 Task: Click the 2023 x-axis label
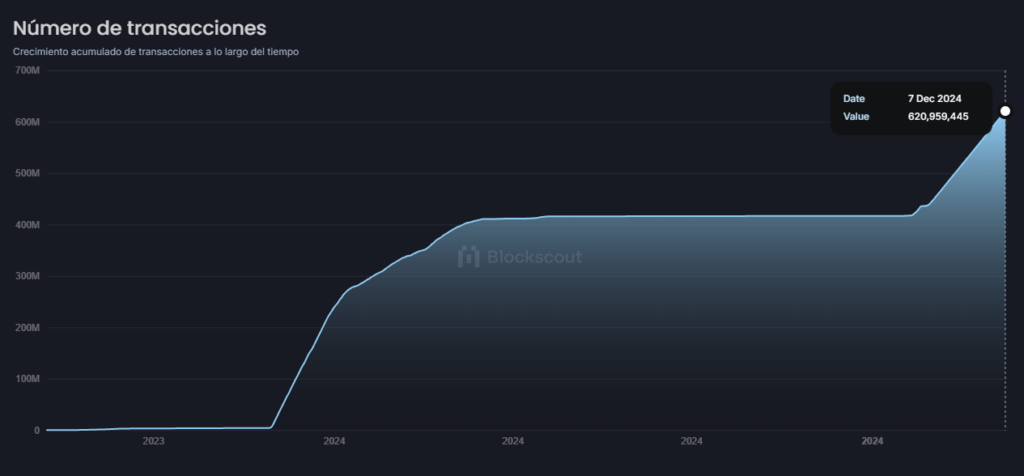point(154,441)
